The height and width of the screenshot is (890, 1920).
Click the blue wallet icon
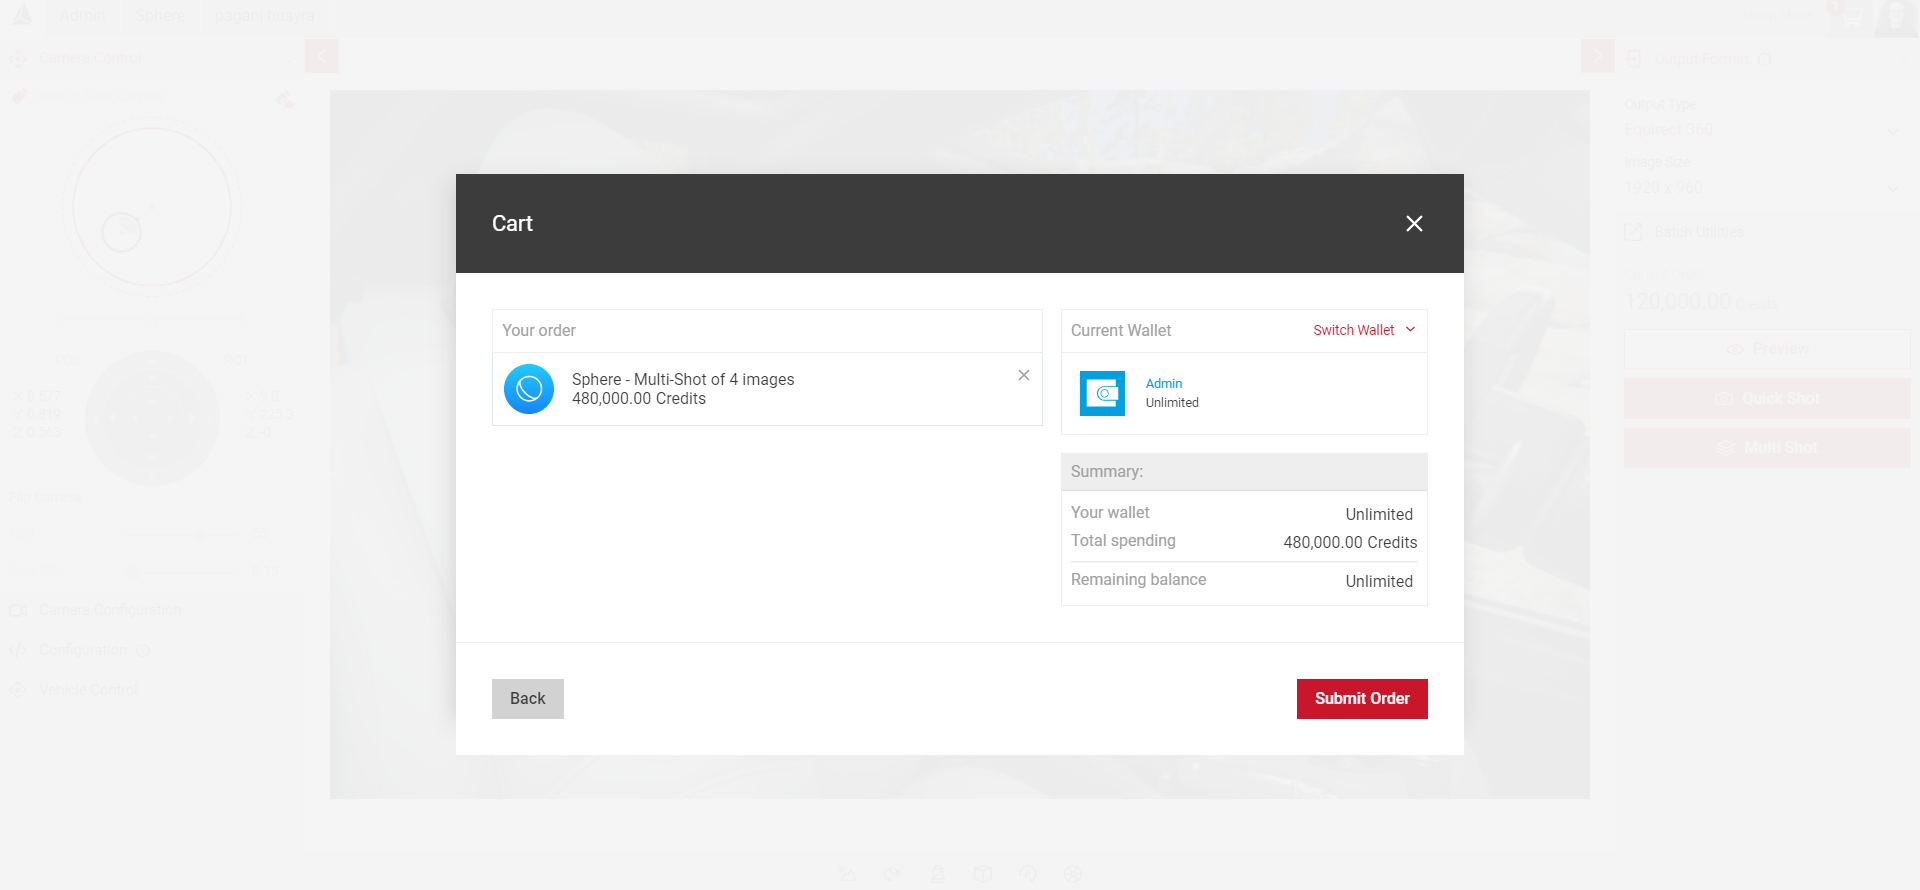coord(1103,393)
